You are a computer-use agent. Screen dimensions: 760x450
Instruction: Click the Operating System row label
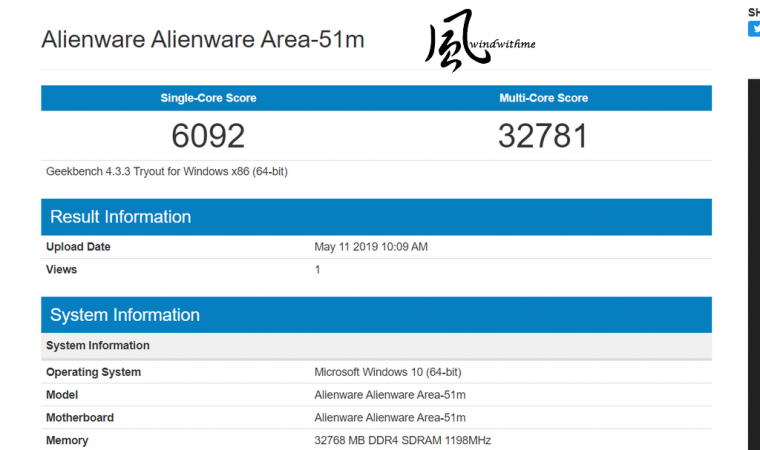coord(94,372)
